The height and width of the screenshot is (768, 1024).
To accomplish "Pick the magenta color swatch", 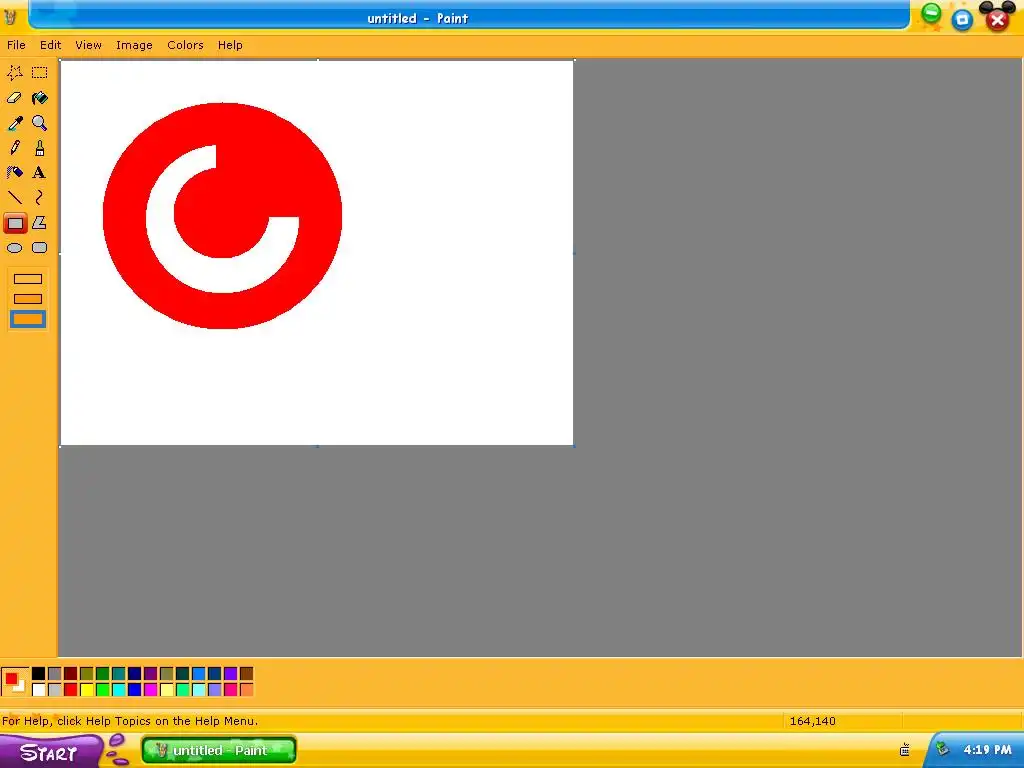I will click(x=150, y=690).
